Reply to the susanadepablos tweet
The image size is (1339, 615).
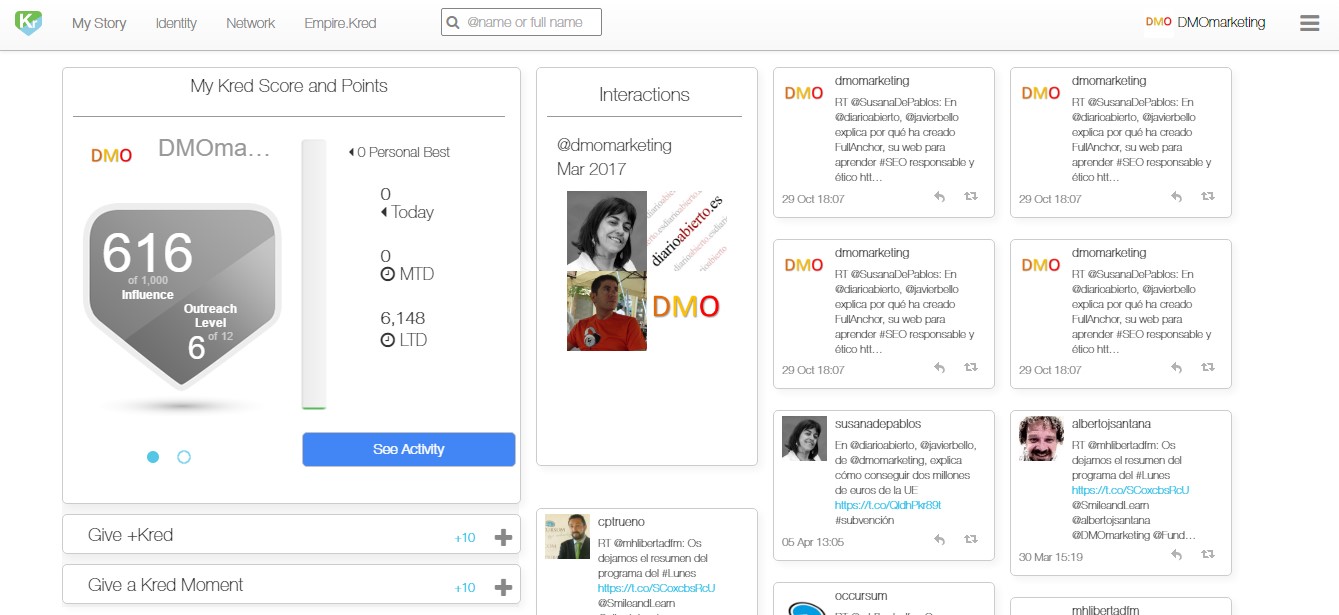tap(939, 540)
